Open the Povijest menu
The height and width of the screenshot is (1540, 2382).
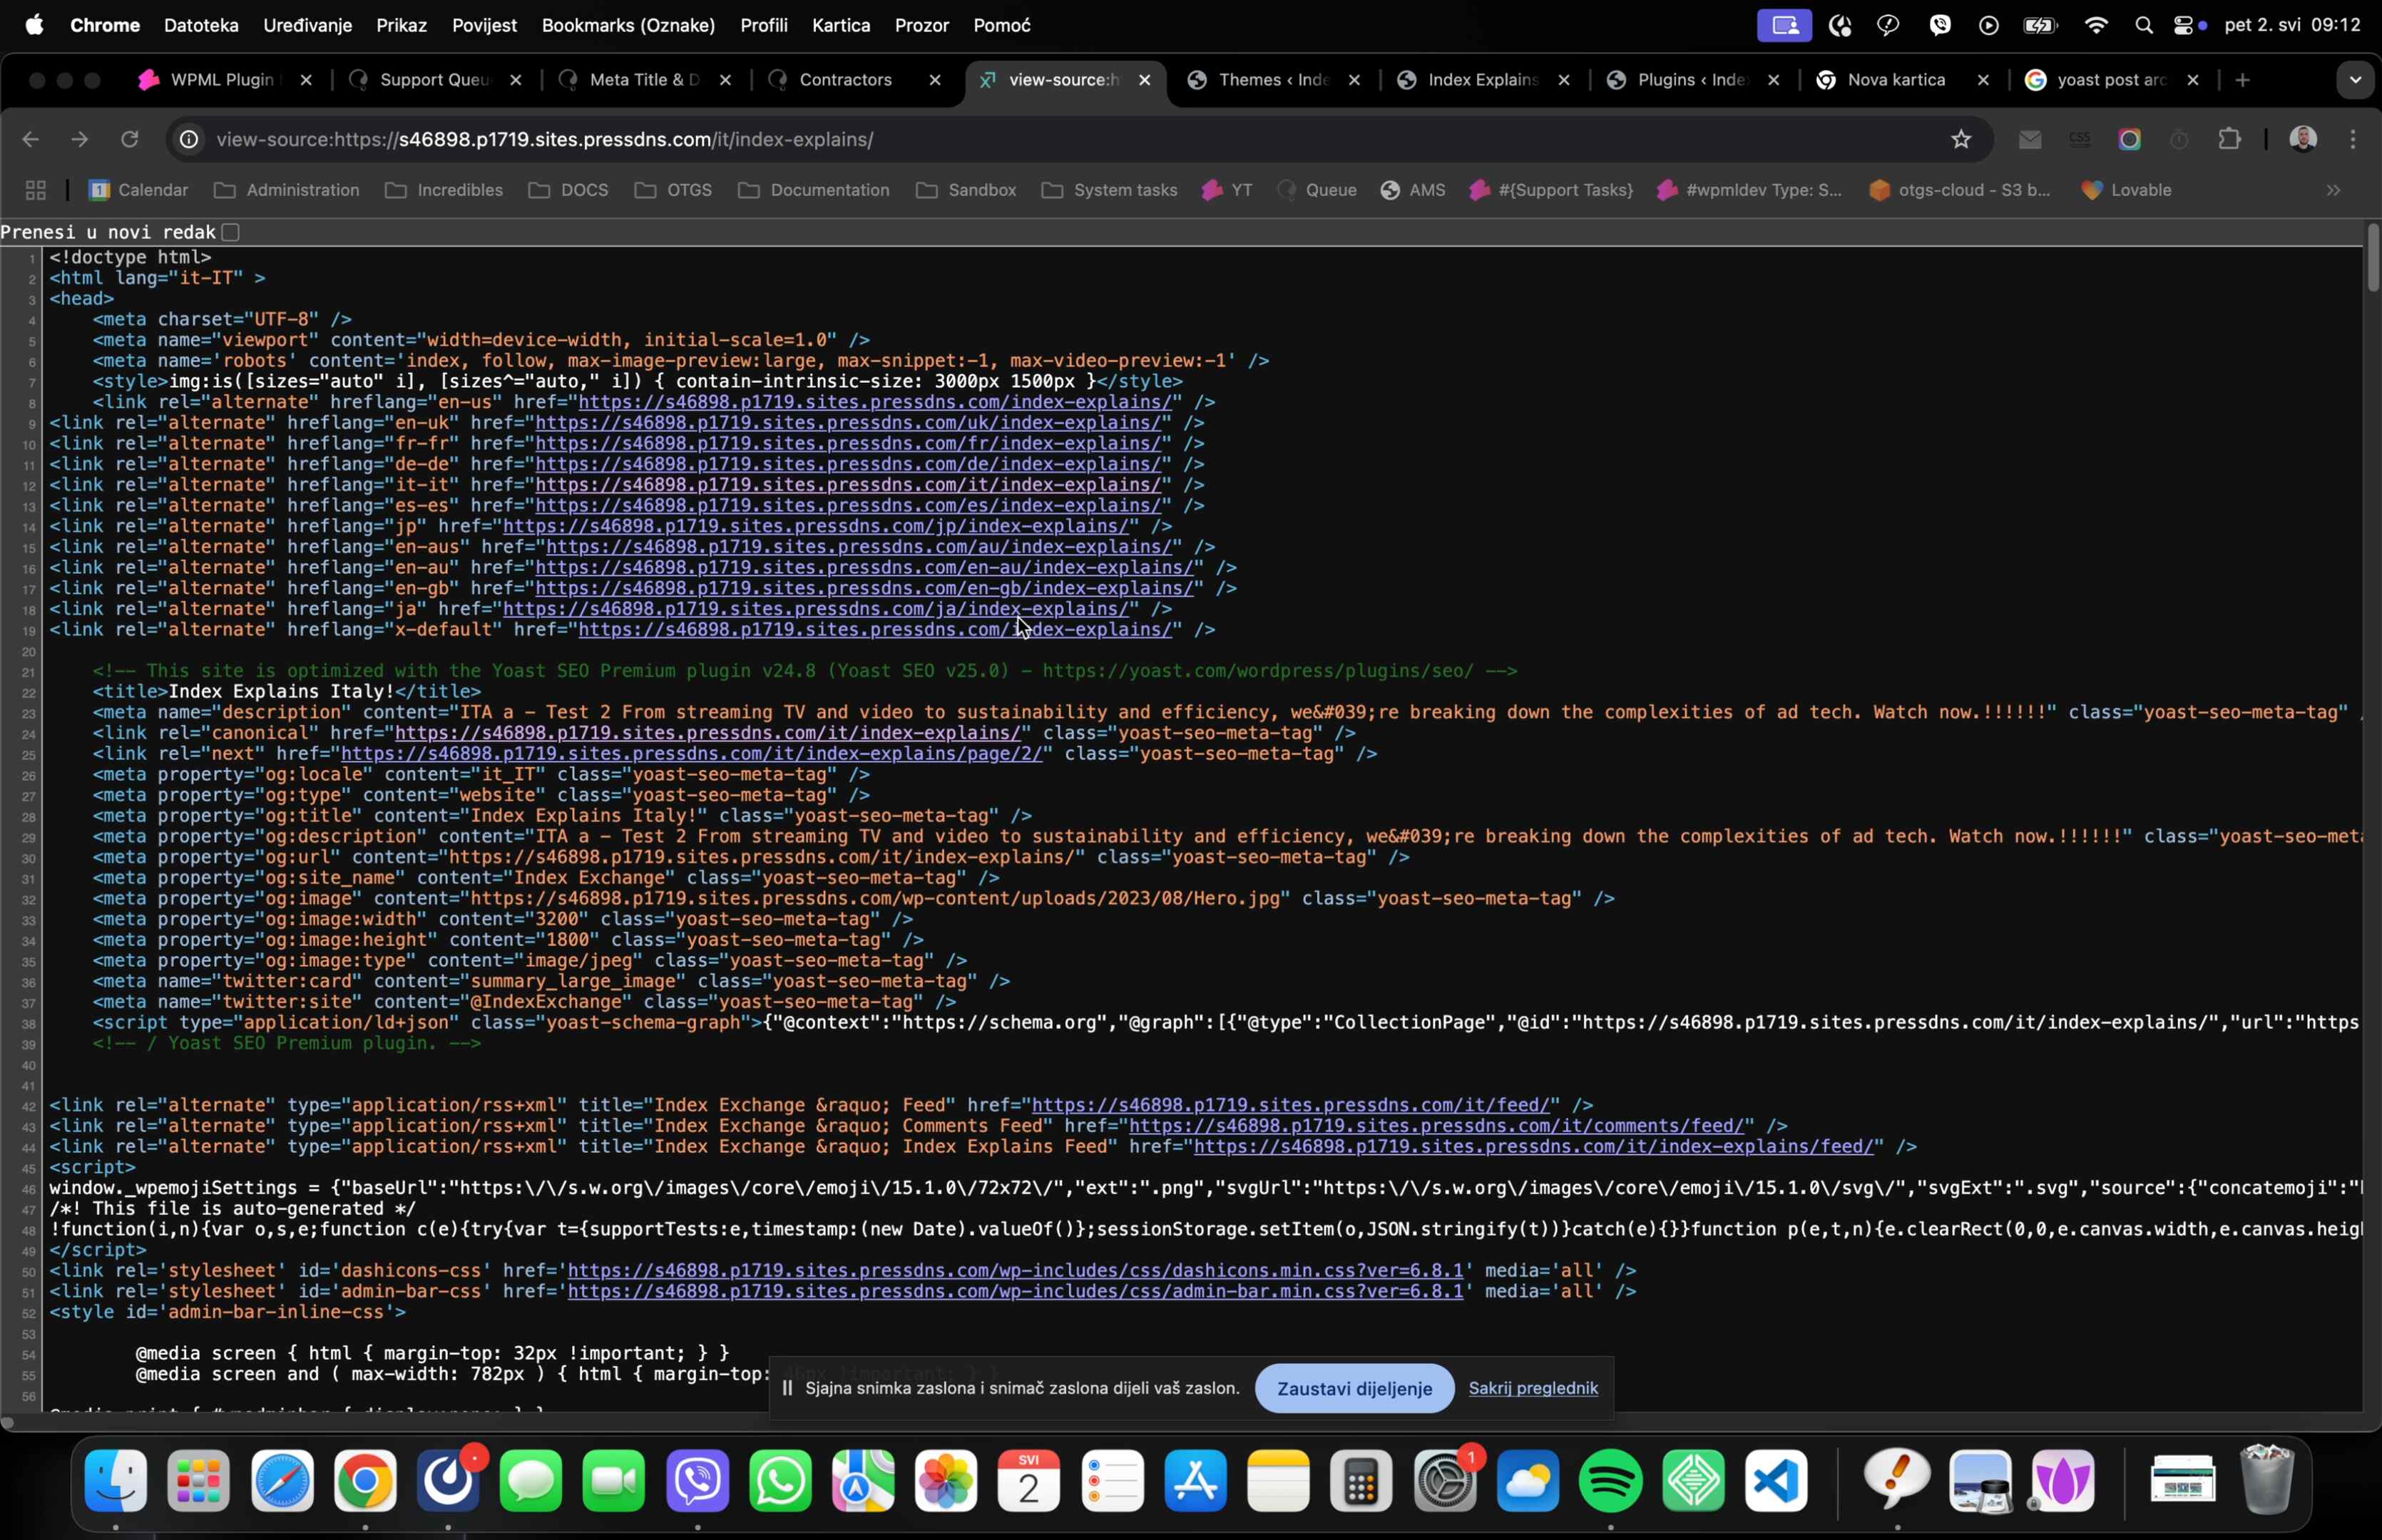484,25
